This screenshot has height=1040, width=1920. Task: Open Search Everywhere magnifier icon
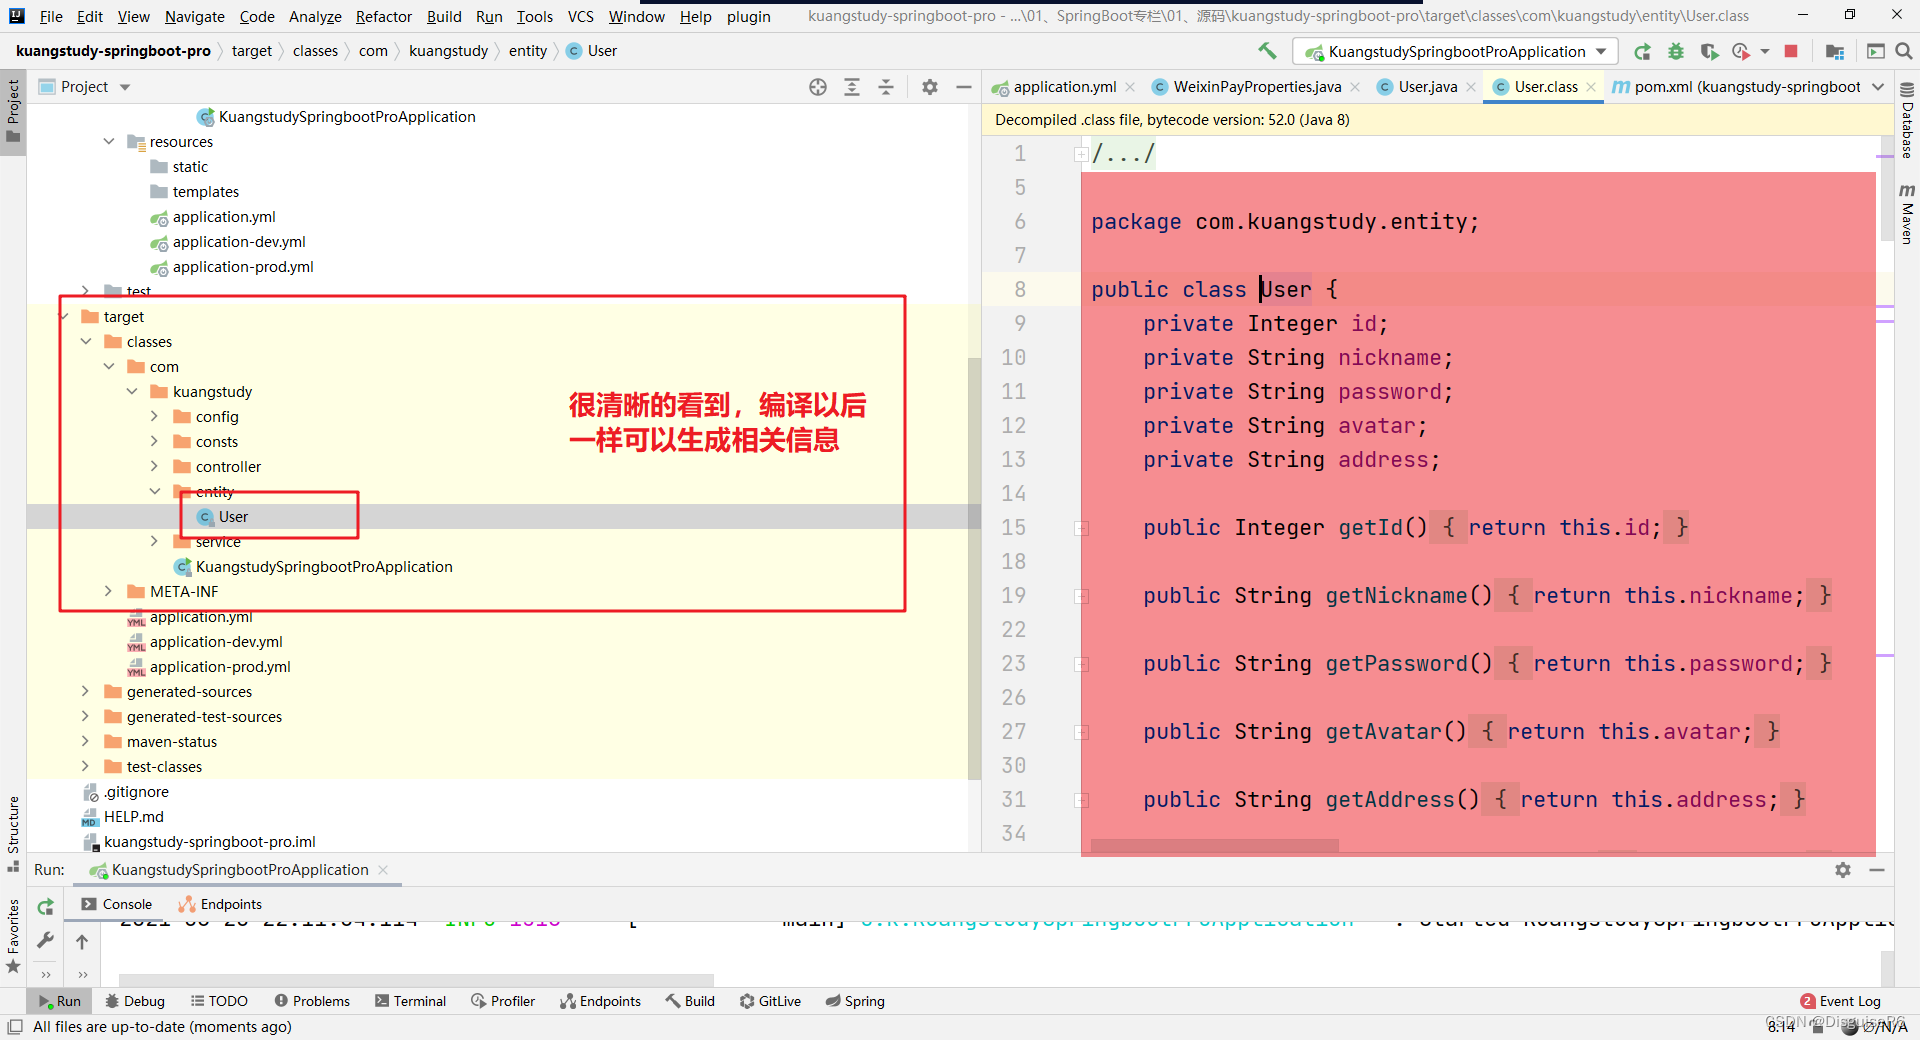(x=1904, y=51)
